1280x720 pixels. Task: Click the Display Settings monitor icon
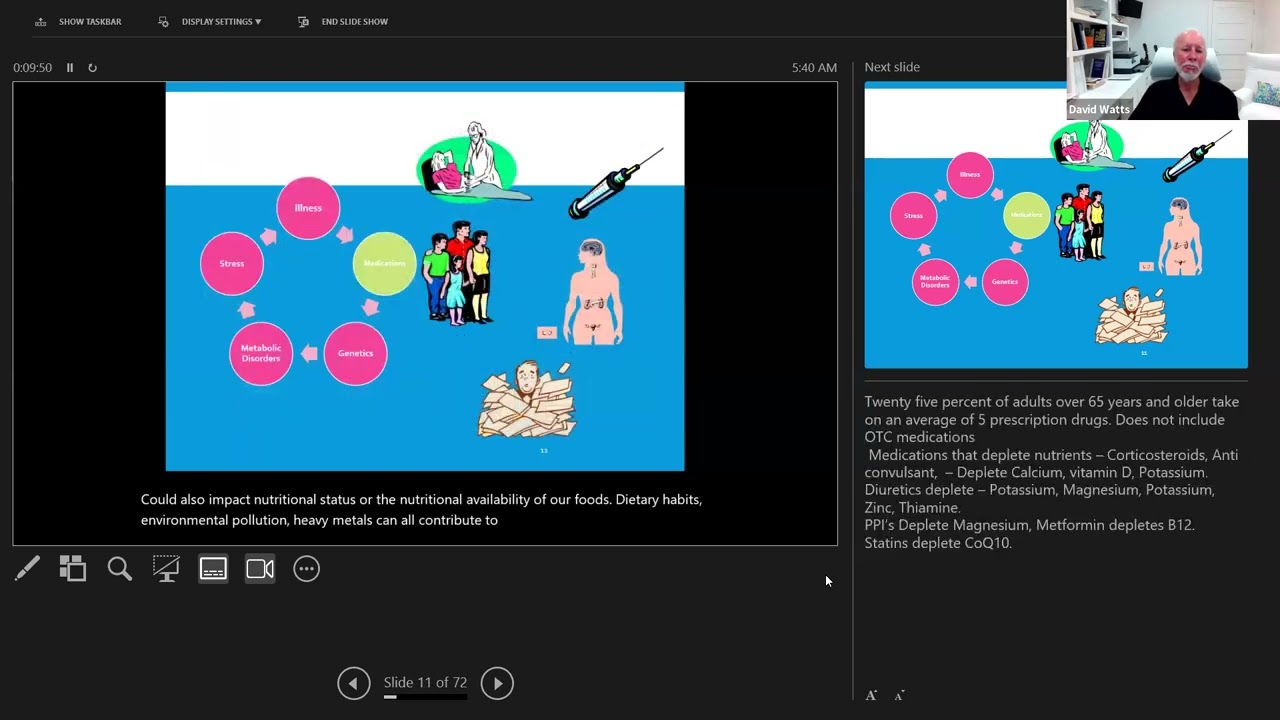[163, 21]
